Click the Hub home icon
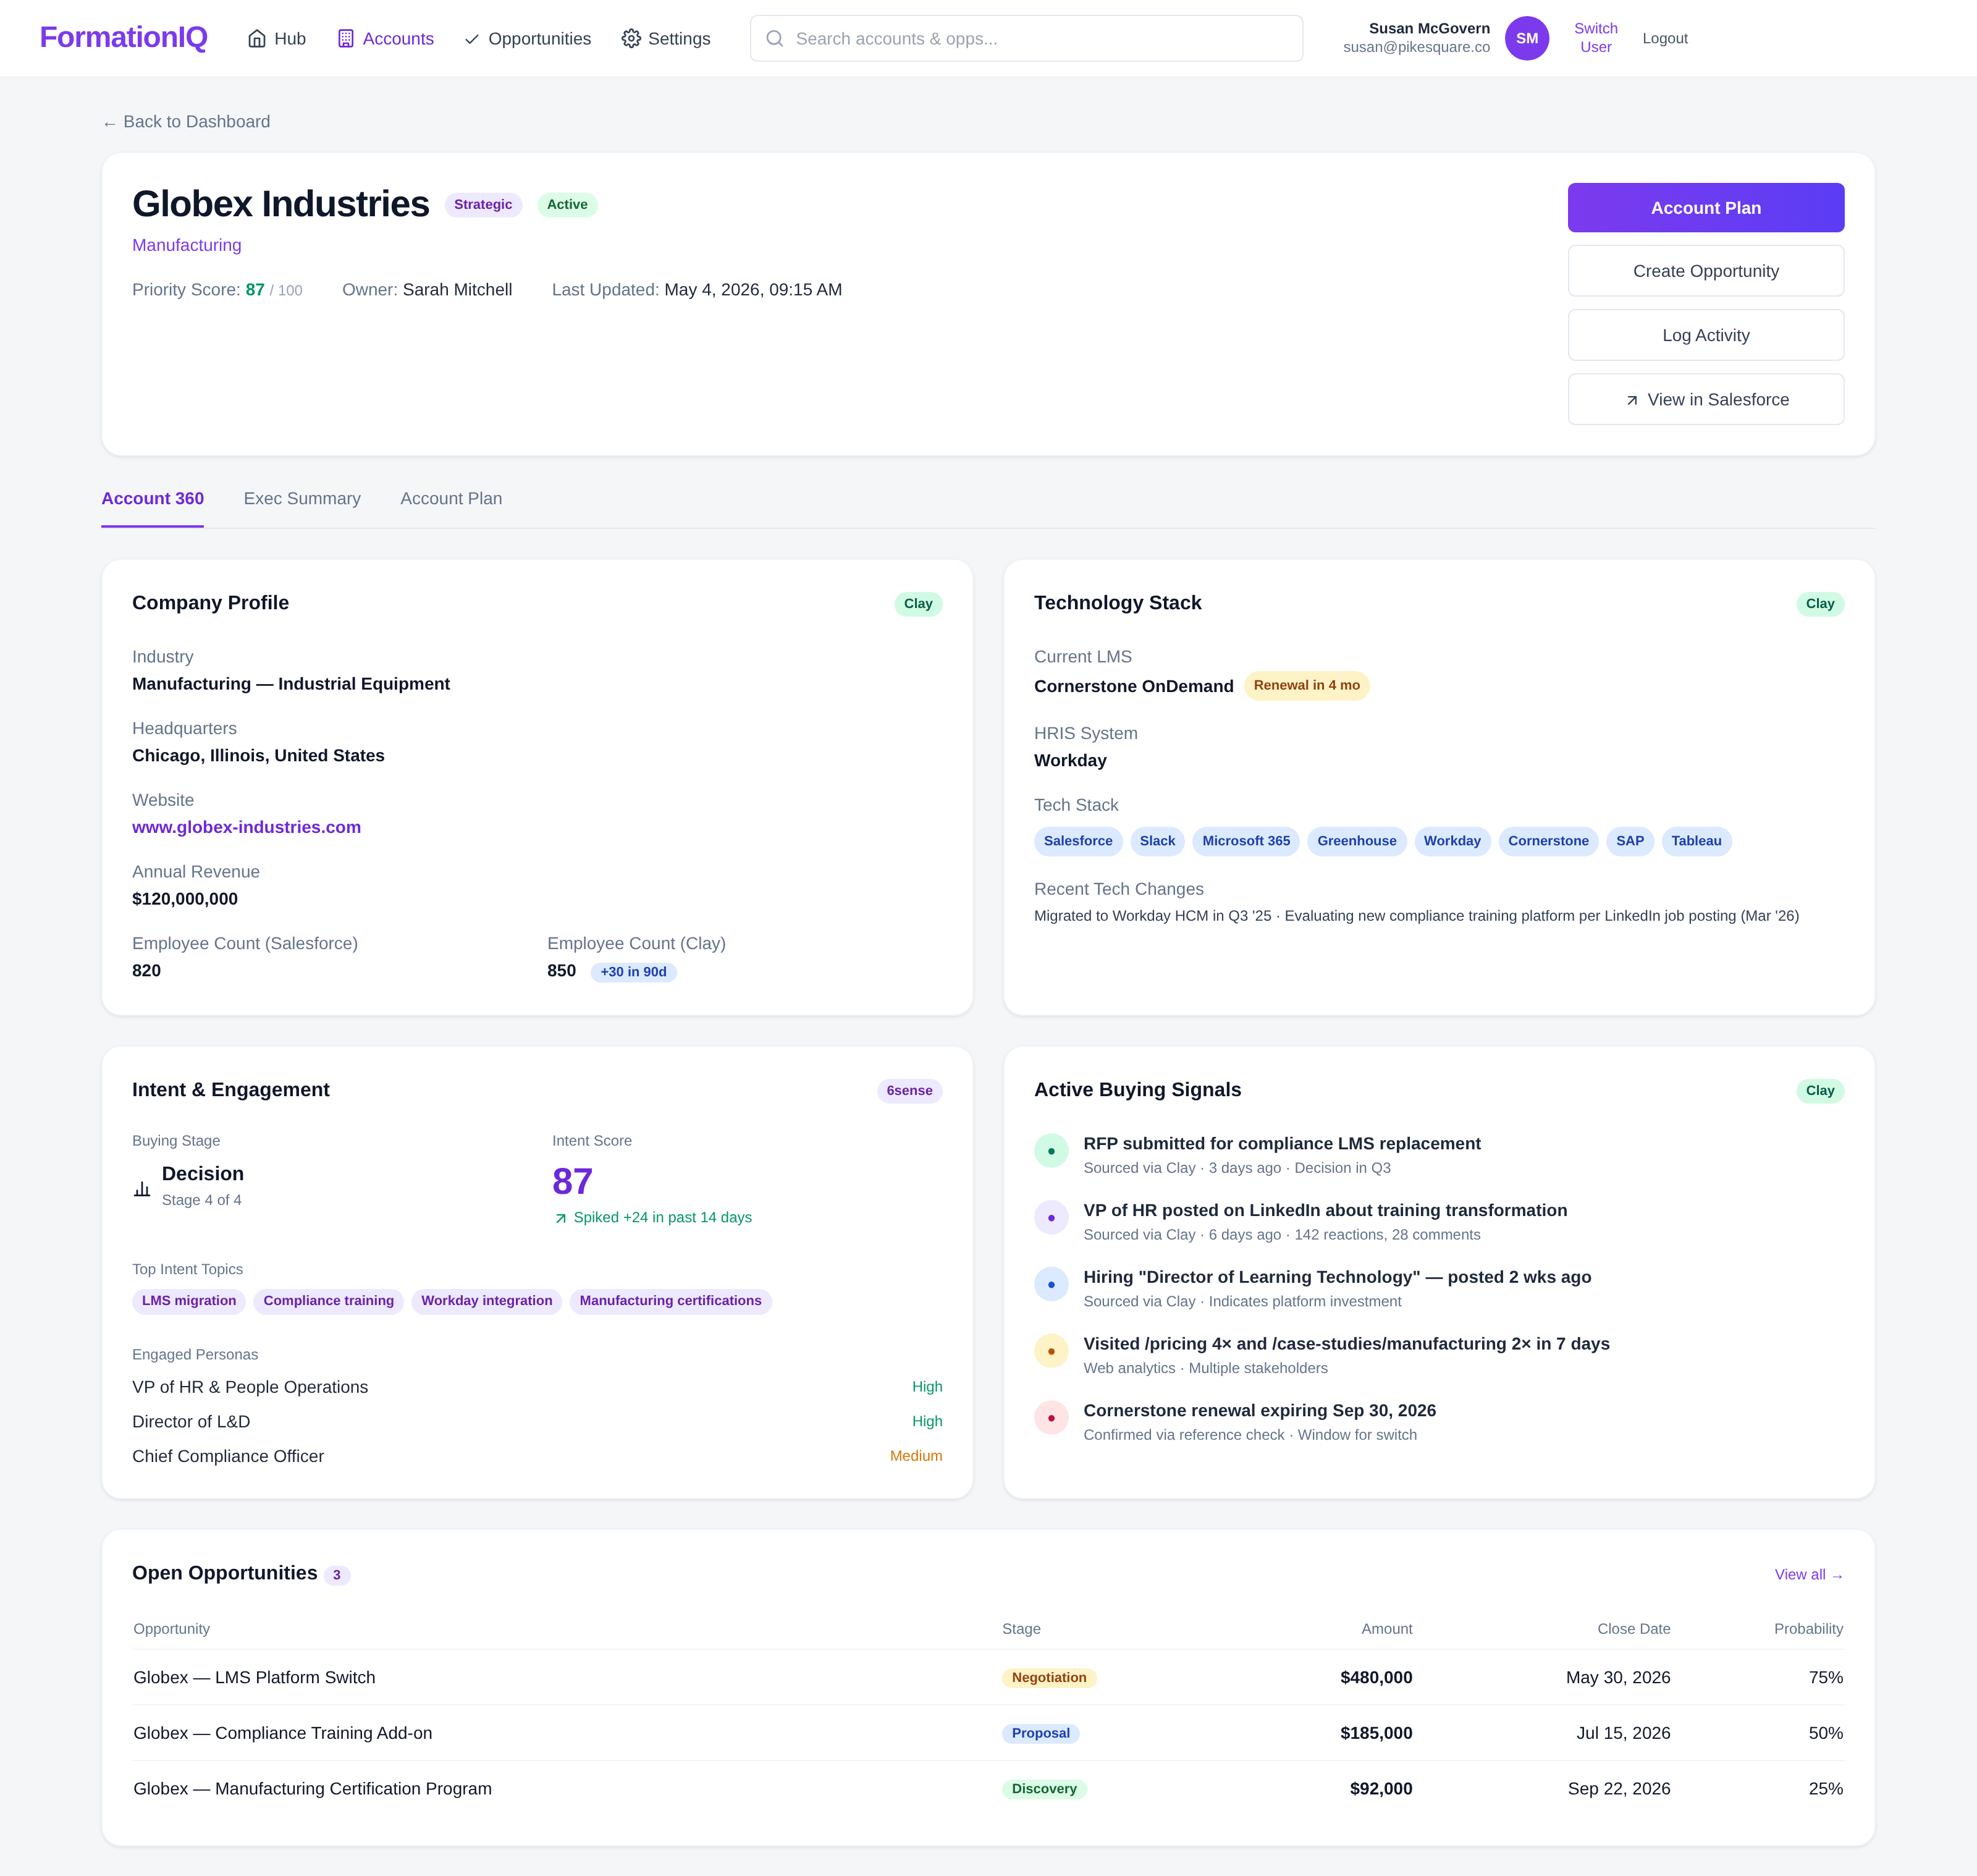Image resolution: width=1977 pixels, height=1876 pixels. pyautogui.click(x=257, y=38)
